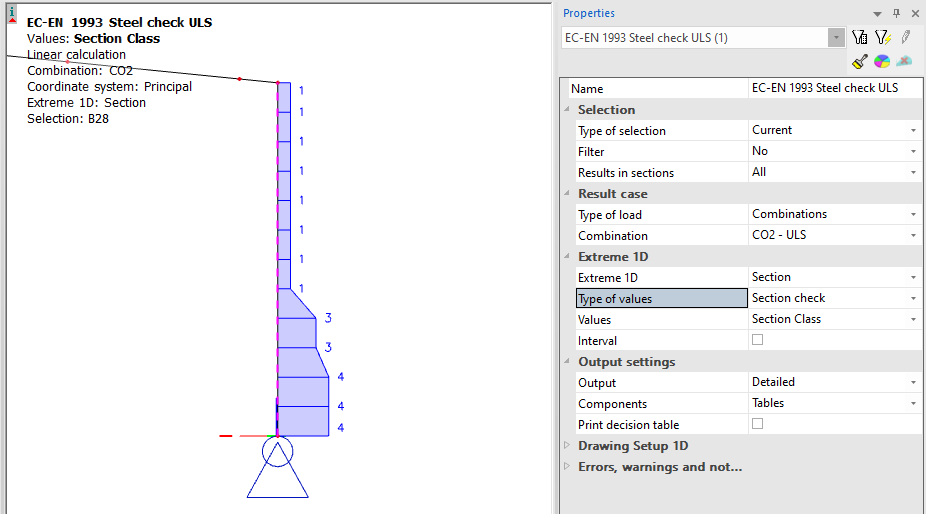The image size is (926, 514).
Task: Click the paintbrush properties painter icon
Action: pos(860,61)
